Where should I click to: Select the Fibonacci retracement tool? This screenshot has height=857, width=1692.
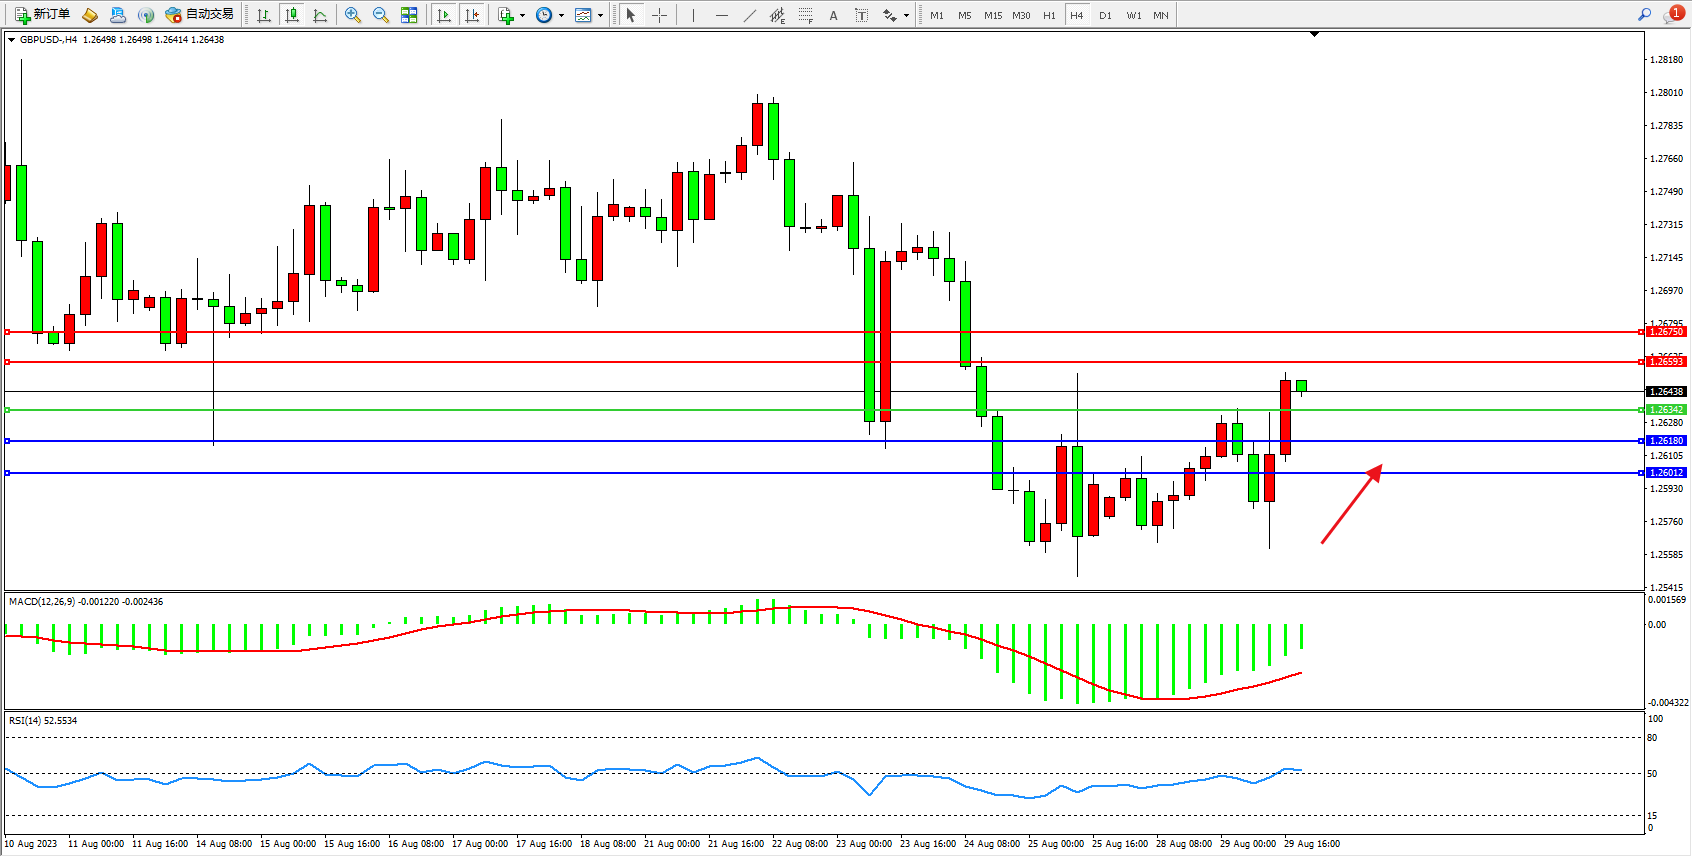pos(805,15)
